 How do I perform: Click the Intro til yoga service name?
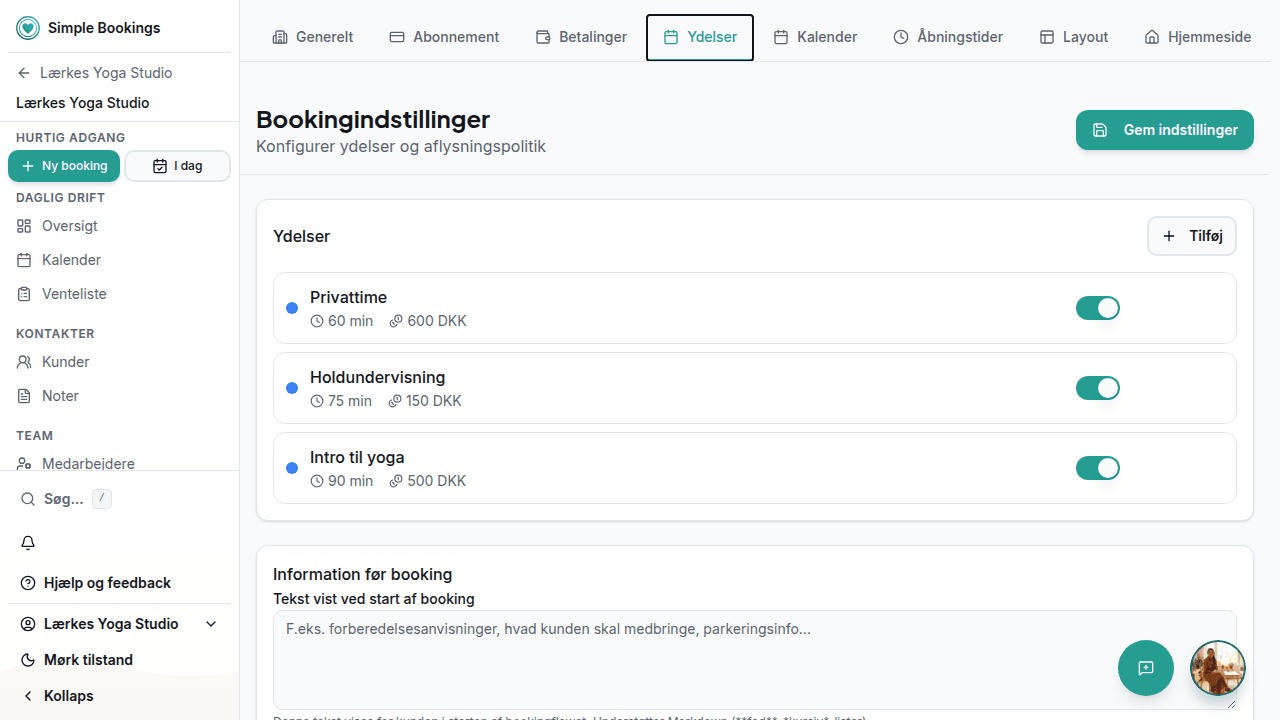pyautogui.click(x=357, y=457)
